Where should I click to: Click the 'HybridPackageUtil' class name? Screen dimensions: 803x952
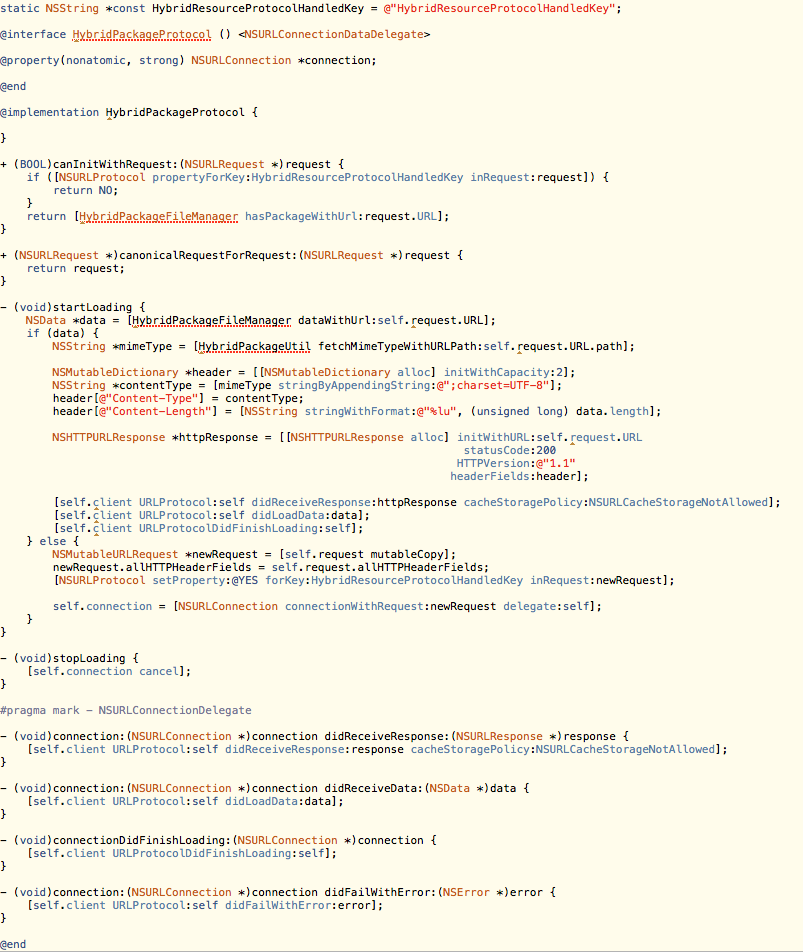(254, 347)
